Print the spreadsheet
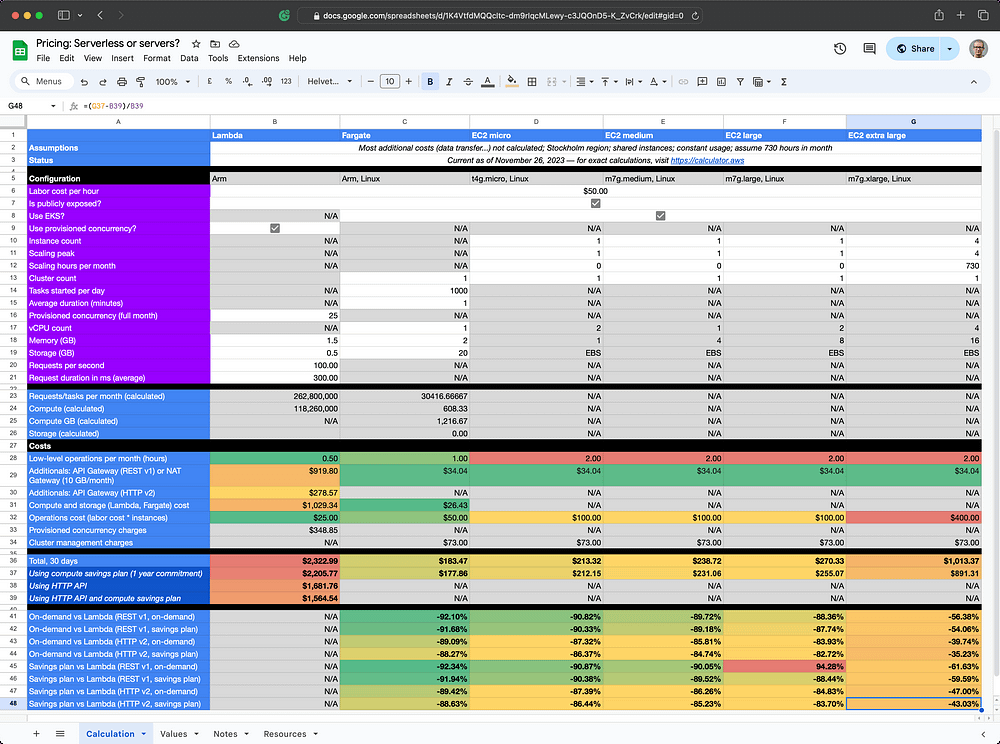The height and width of the screenshot is (744, 1000). tap(122, 82)
